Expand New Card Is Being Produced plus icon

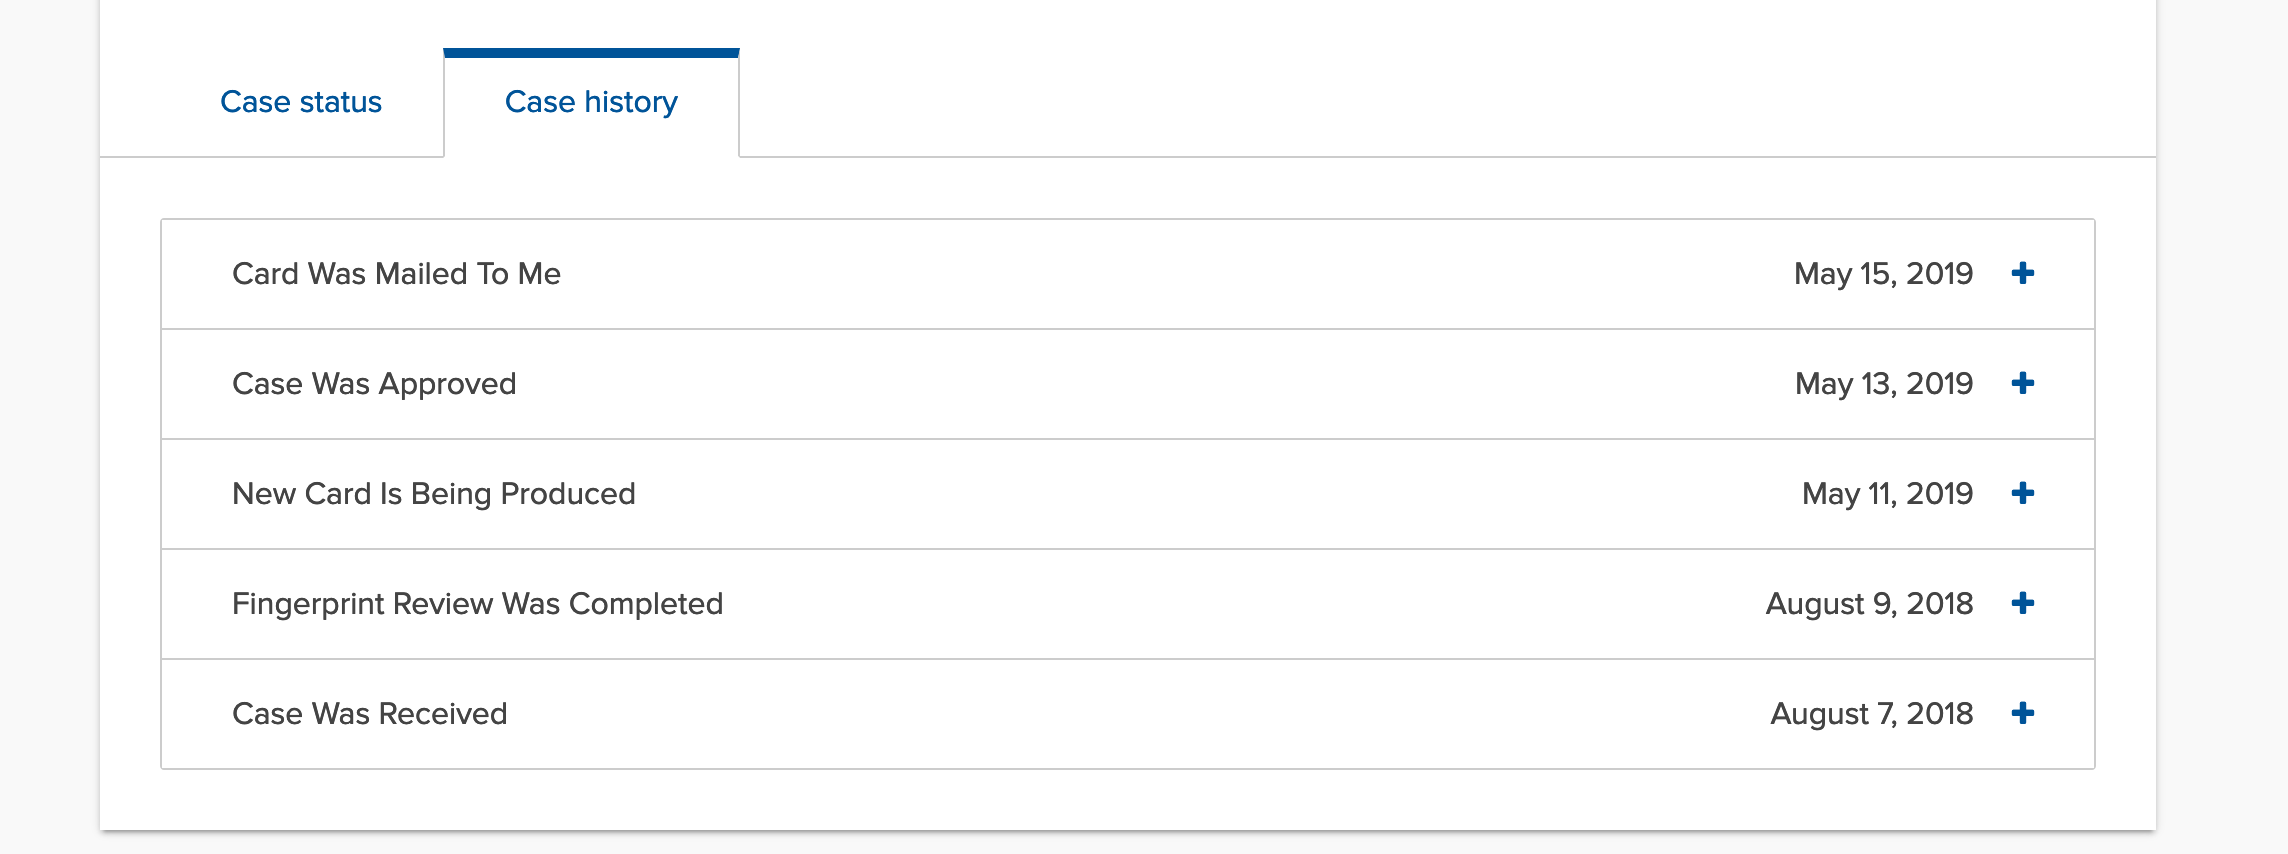(x=2022, y=493)
